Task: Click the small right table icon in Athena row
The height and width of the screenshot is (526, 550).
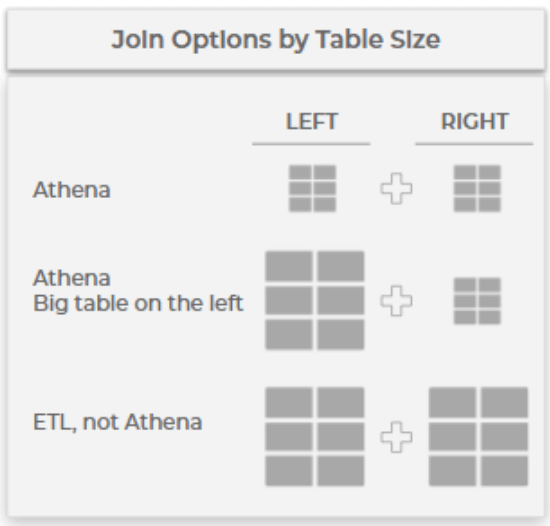Action: 477,189
